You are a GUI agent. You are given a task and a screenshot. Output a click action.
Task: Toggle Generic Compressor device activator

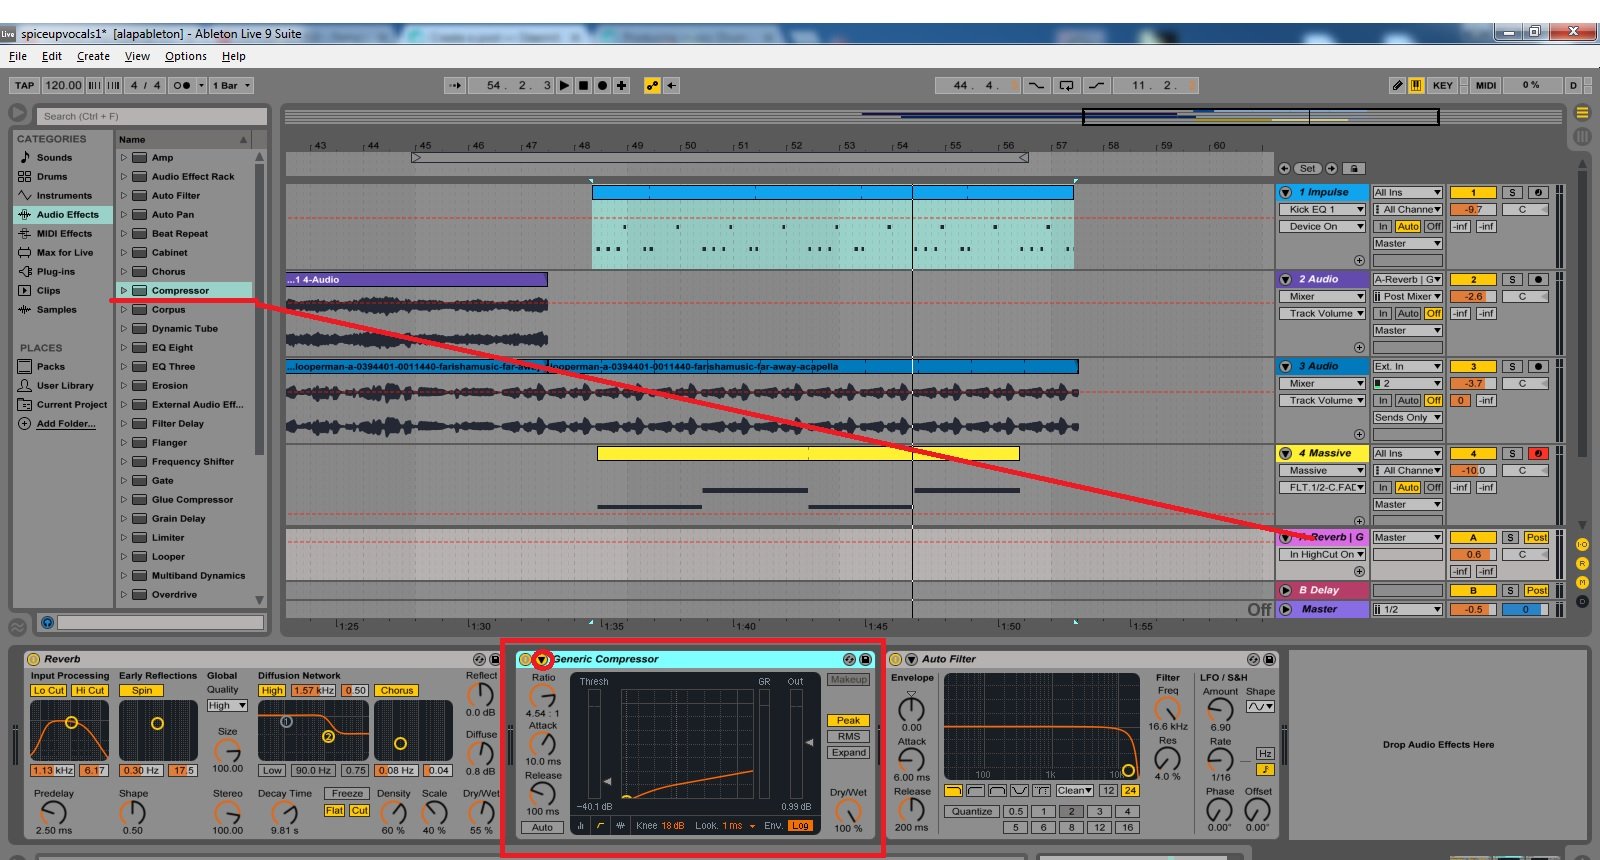525,660
